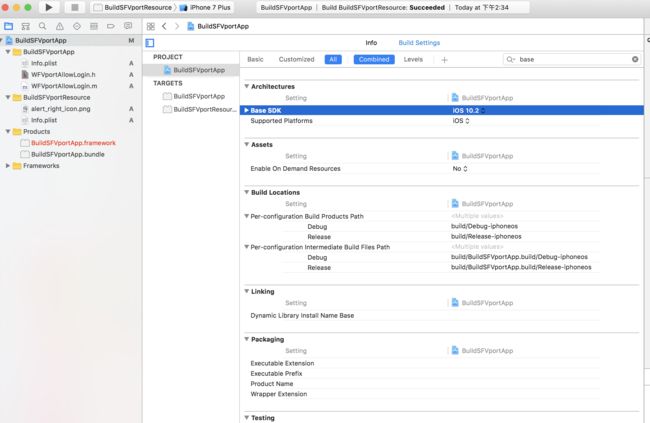650x423 pixels.
Task: Select the Customized filter
Action: (296, 59)
